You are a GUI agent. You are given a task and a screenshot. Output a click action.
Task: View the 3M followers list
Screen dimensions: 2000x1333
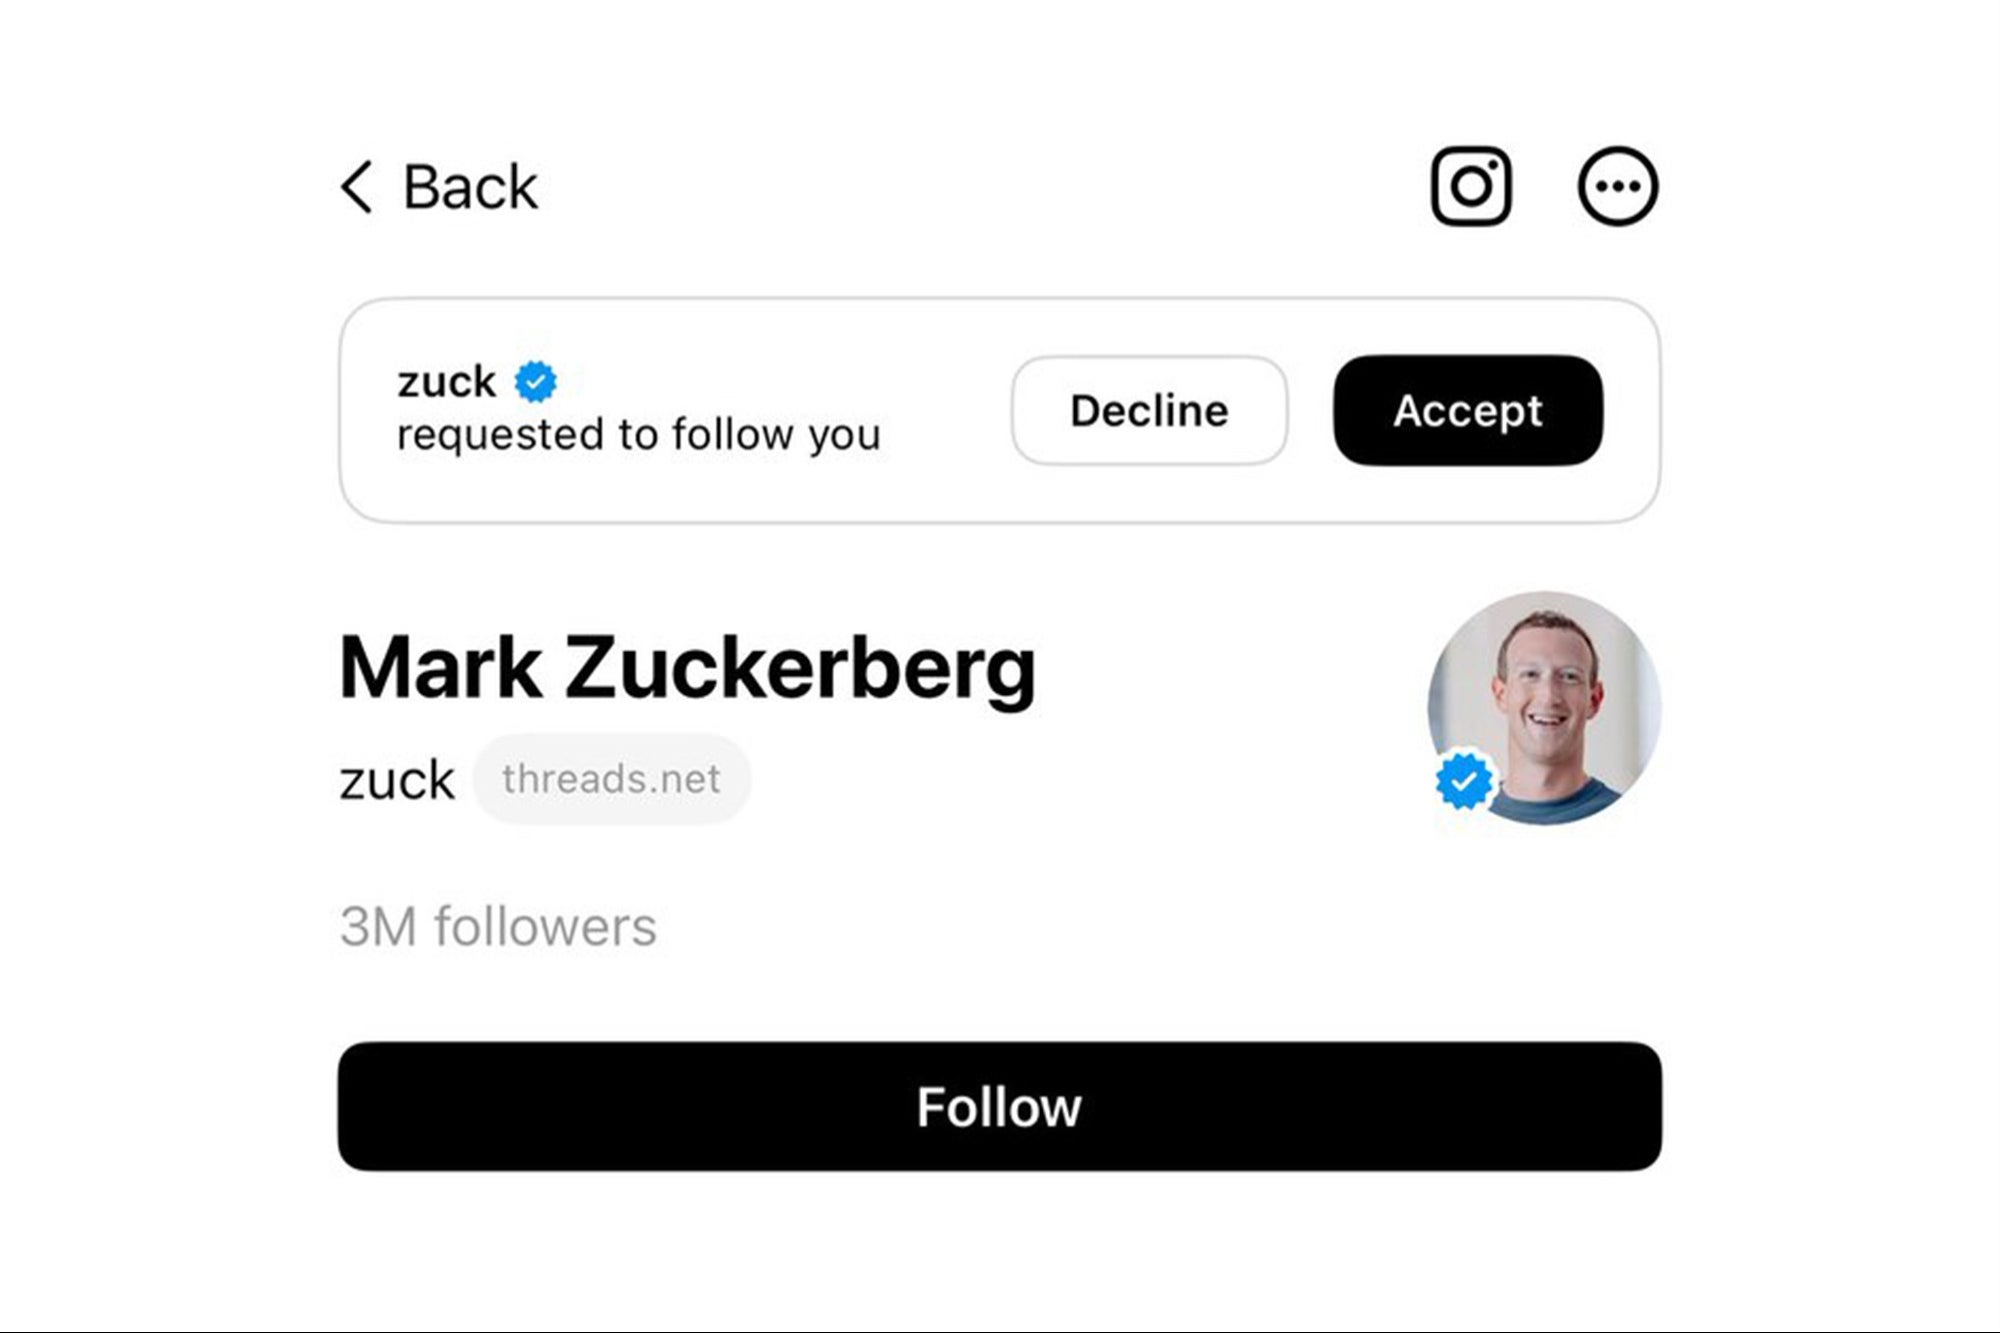tap(498, 927)
